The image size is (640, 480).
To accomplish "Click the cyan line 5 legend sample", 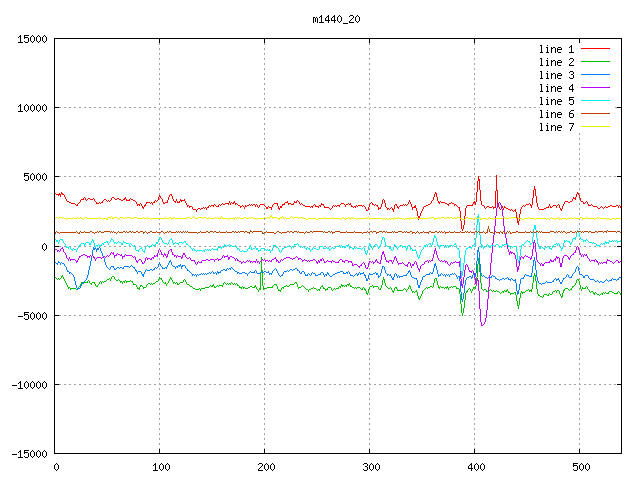I will pos(595,101).
